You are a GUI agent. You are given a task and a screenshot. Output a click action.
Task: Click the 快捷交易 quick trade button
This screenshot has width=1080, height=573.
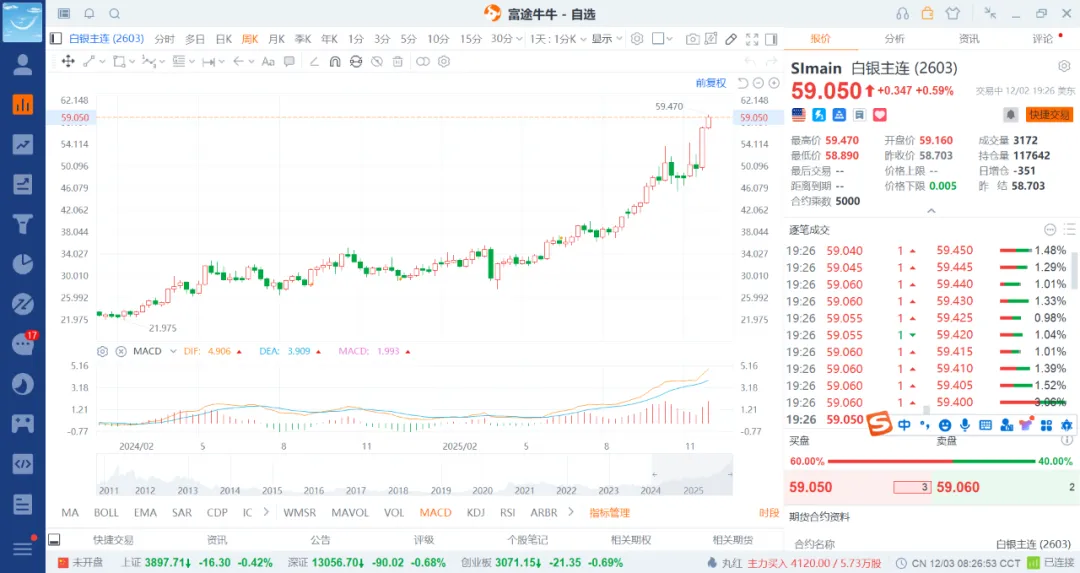1049,115
